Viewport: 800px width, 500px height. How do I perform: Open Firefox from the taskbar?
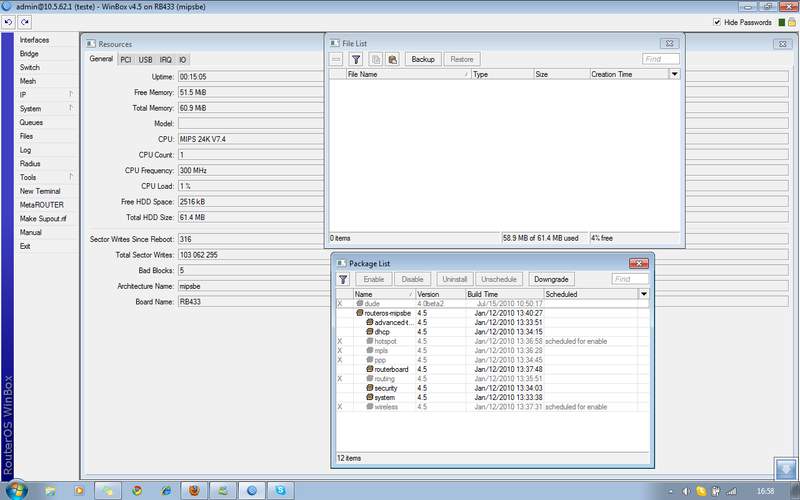click(x=194, y=491)
